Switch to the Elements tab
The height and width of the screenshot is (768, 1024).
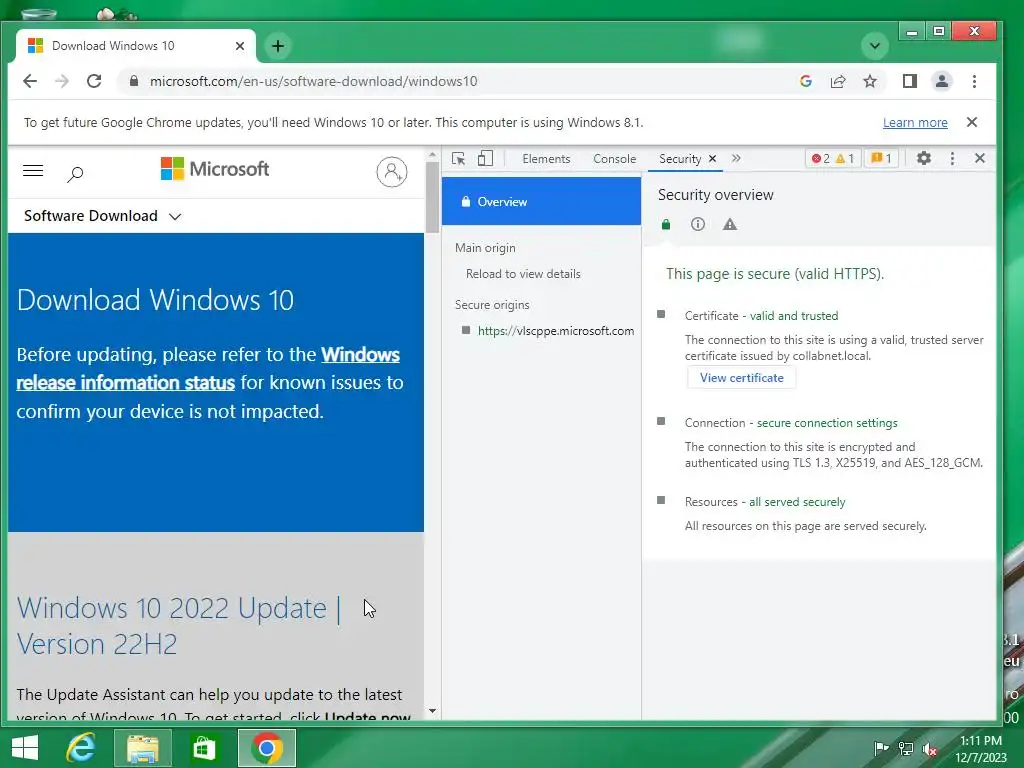[x=546, y=159]
